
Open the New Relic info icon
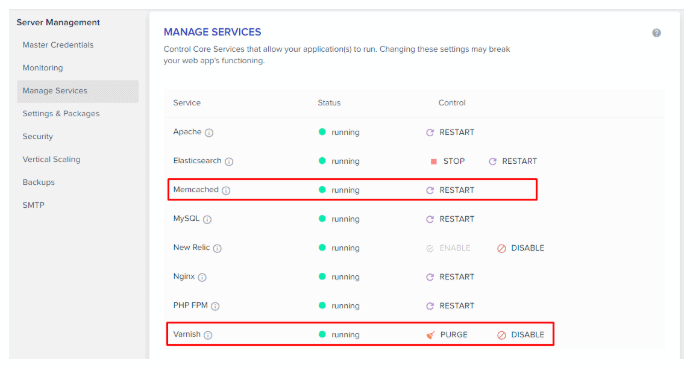coord(217,248)
